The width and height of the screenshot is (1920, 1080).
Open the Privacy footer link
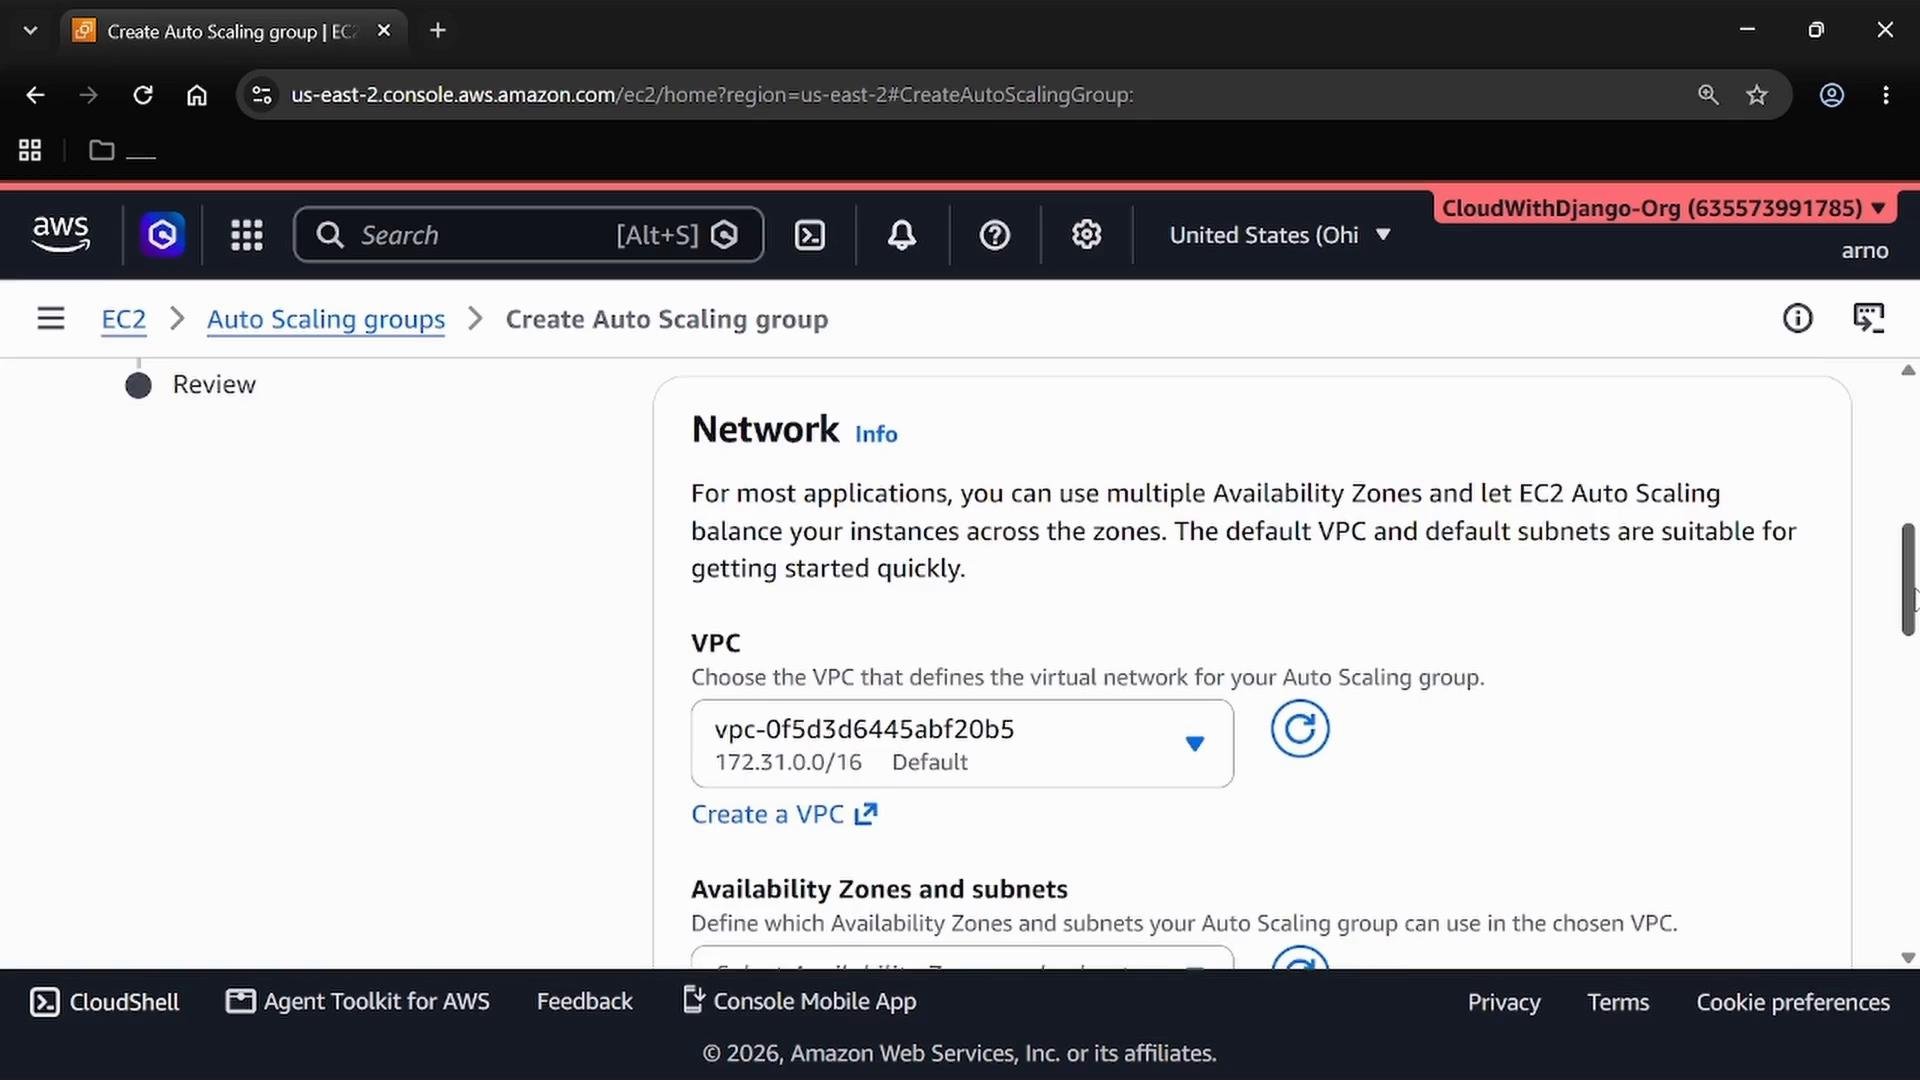click(1504, 1003)
